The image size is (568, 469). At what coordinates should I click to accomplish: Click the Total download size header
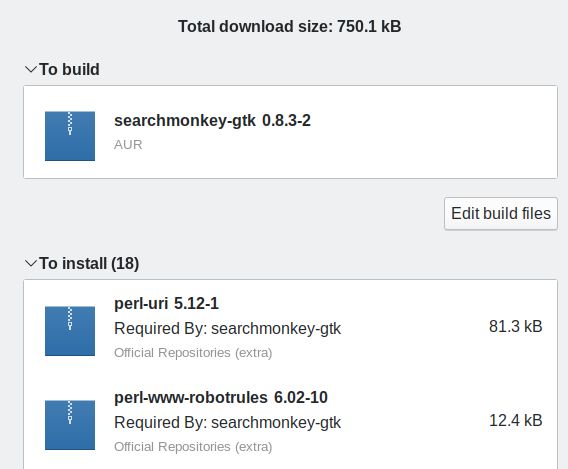[289, 26]
